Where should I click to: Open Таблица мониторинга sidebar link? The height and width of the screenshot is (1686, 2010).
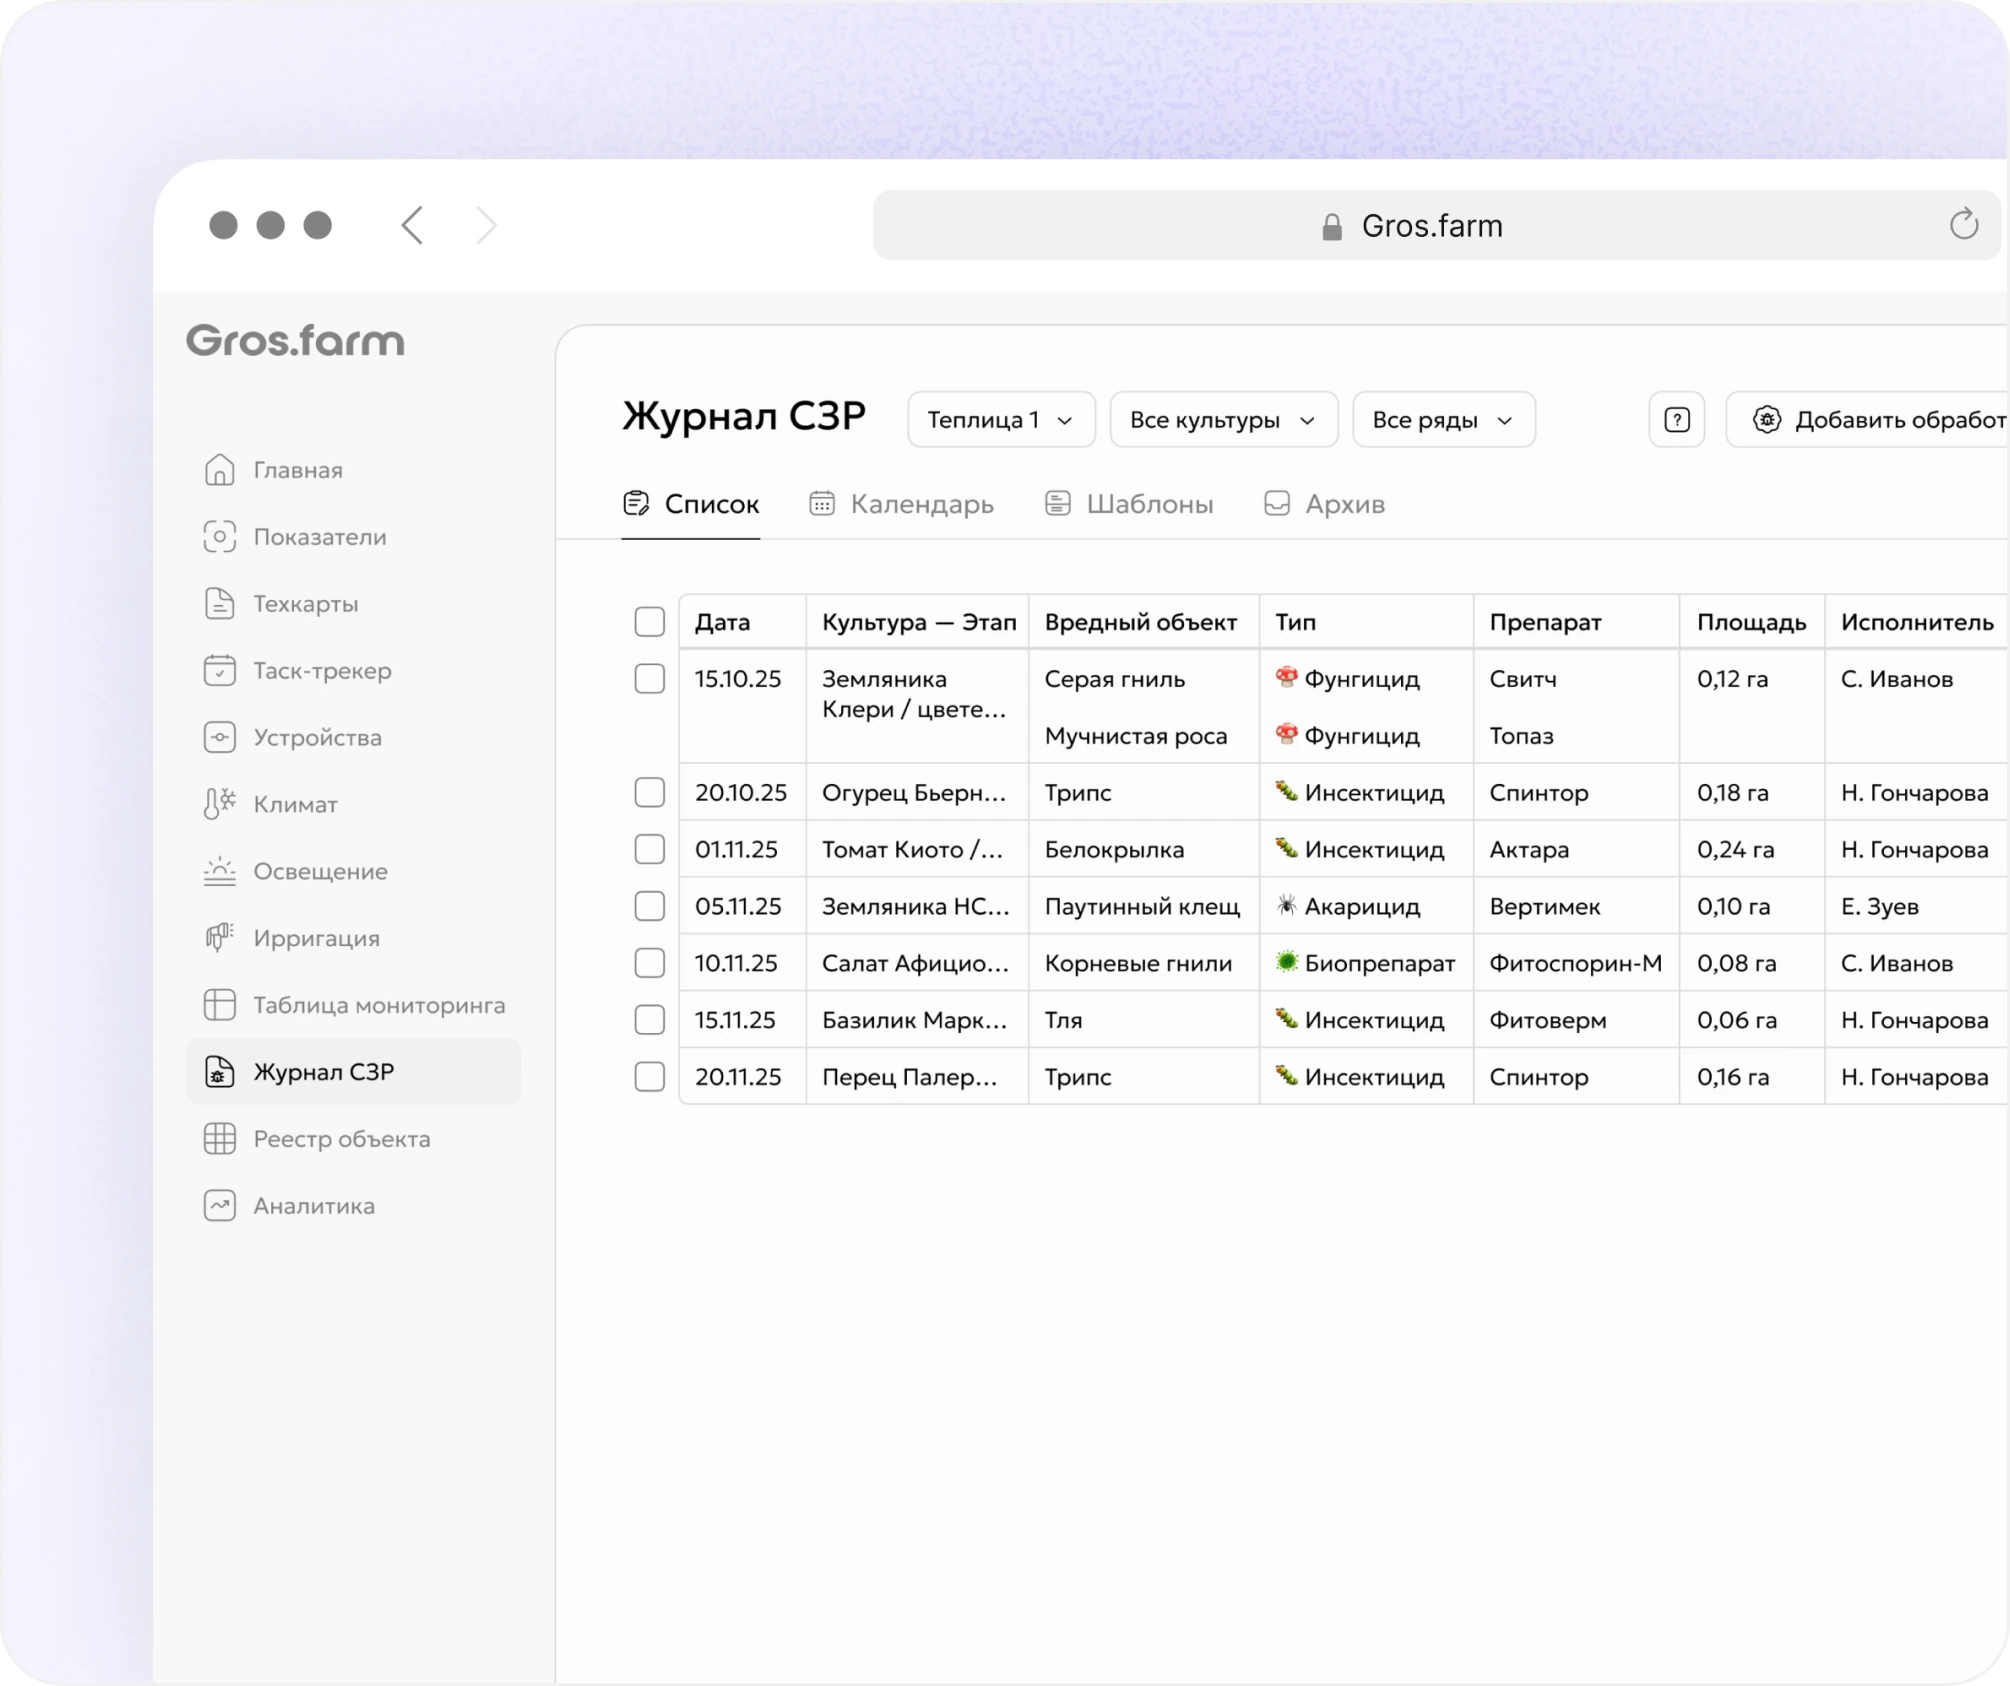pos(353,1005)
